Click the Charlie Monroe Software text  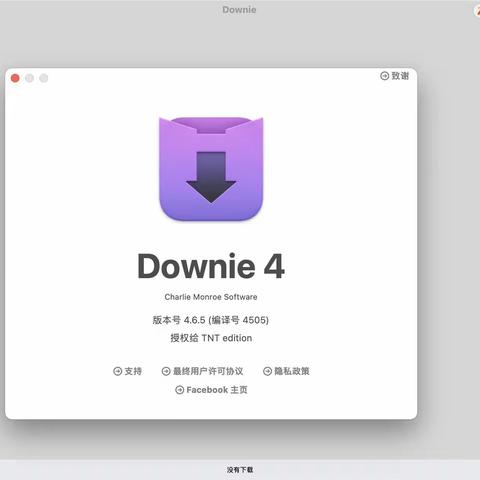tap(211, 297)
